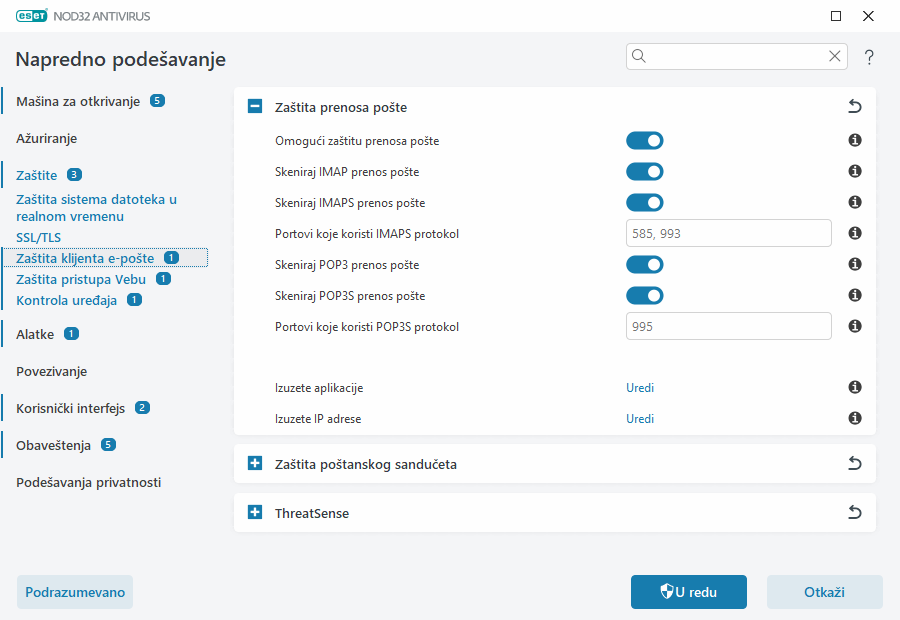Open Mašina za otkrivanje in sidebar
Viewport: 900px width, 620px height.
[x=78, y=101]
